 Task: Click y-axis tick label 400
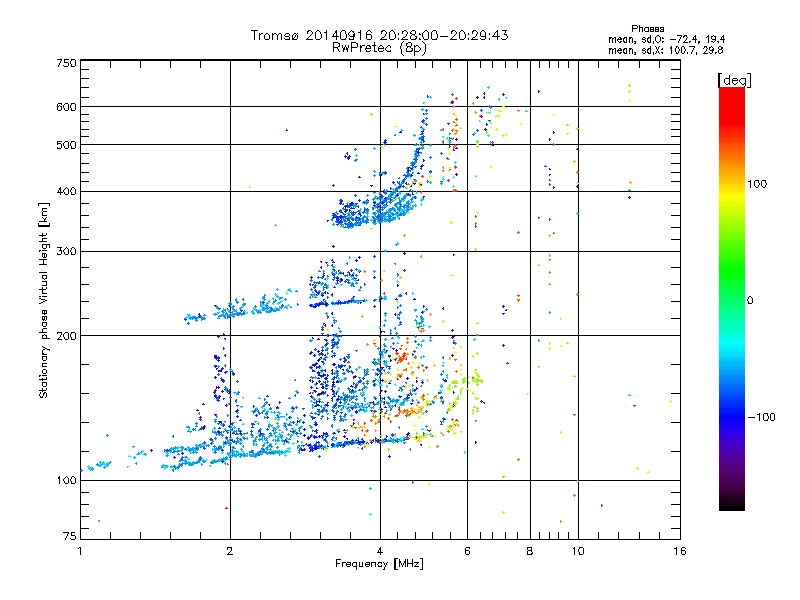tap(66, 191)
